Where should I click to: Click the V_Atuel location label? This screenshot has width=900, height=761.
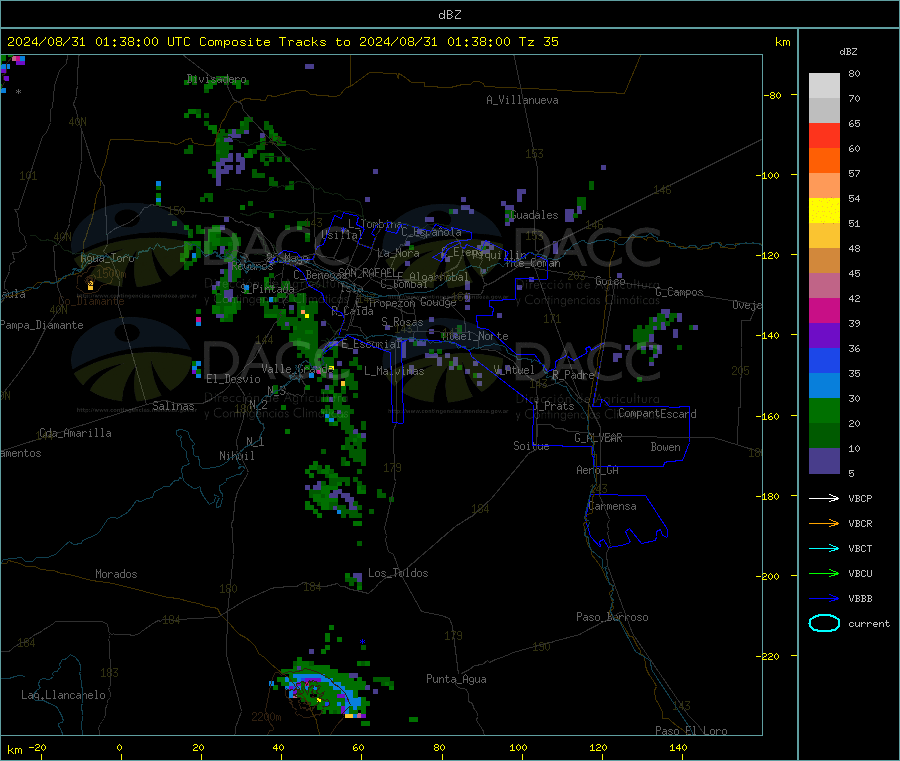click(x=514, y=370)
